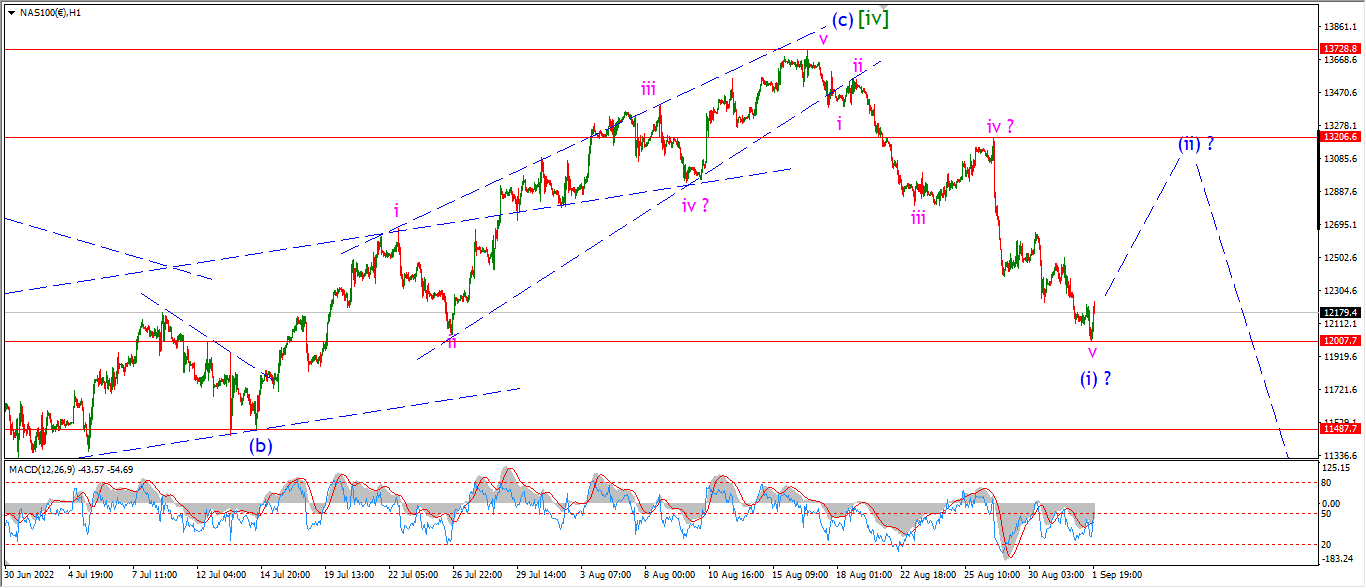Select the 11487.7 price level tag
Viewport: 1366px width, 588px height.
click(x=1340, y=428)
